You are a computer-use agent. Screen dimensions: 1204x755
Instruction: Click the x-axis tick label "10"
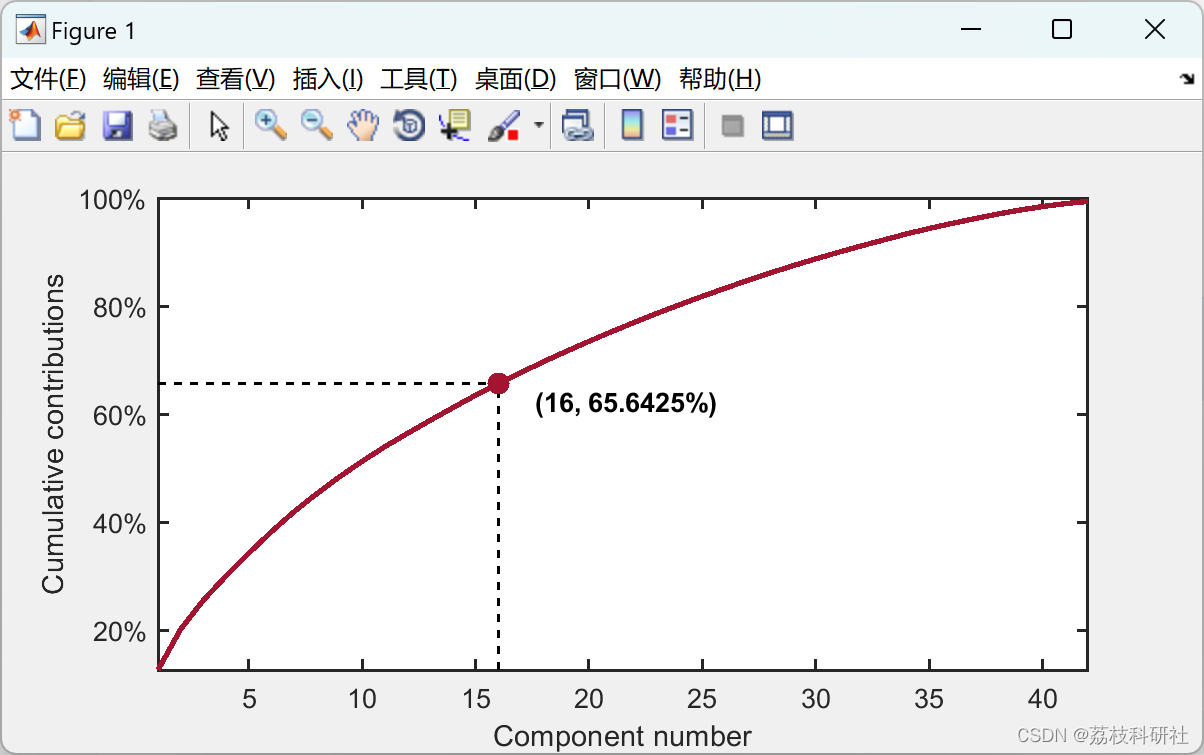click(362, 698)
